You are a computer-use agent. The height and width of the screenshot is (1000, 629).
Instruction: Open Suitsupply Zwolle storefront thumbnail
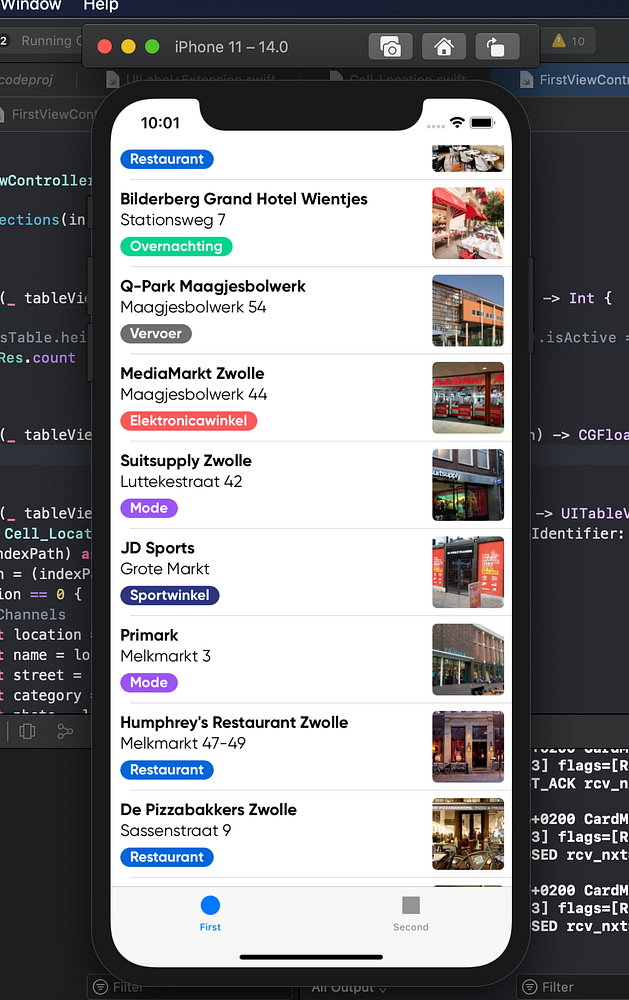pyautogui.click(x=468, y=485)
